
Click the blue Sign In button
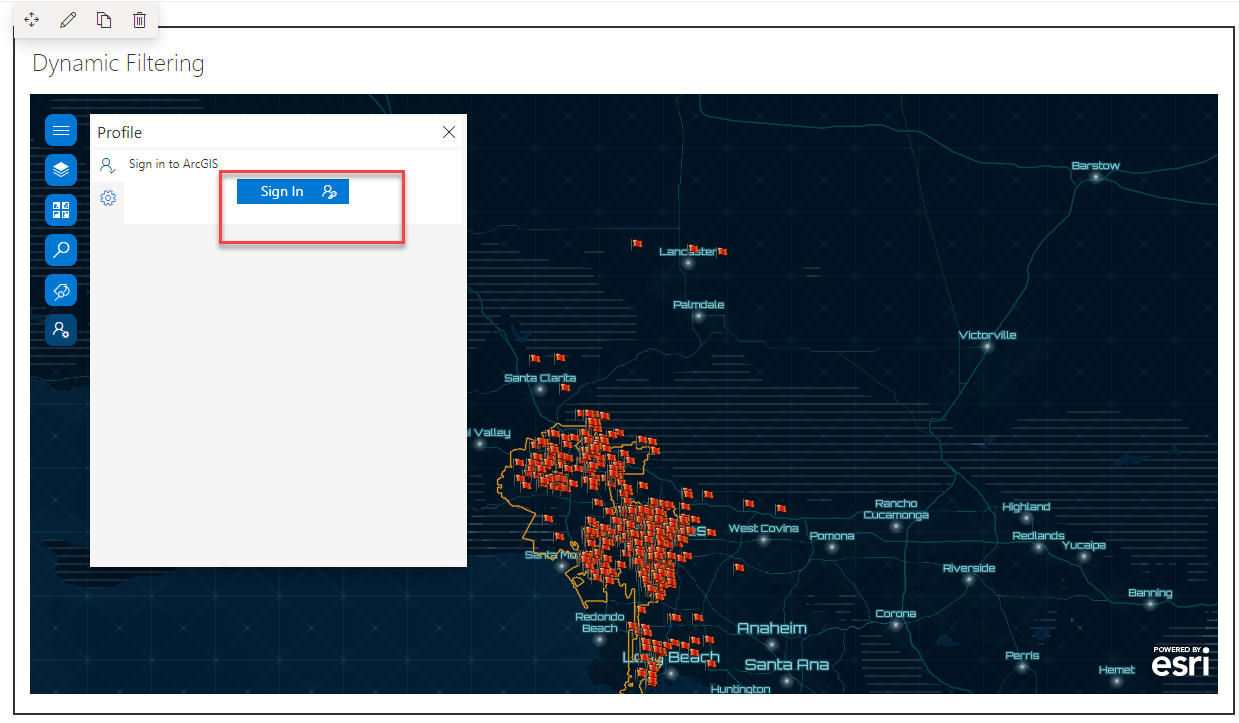(x=293, y=192)
